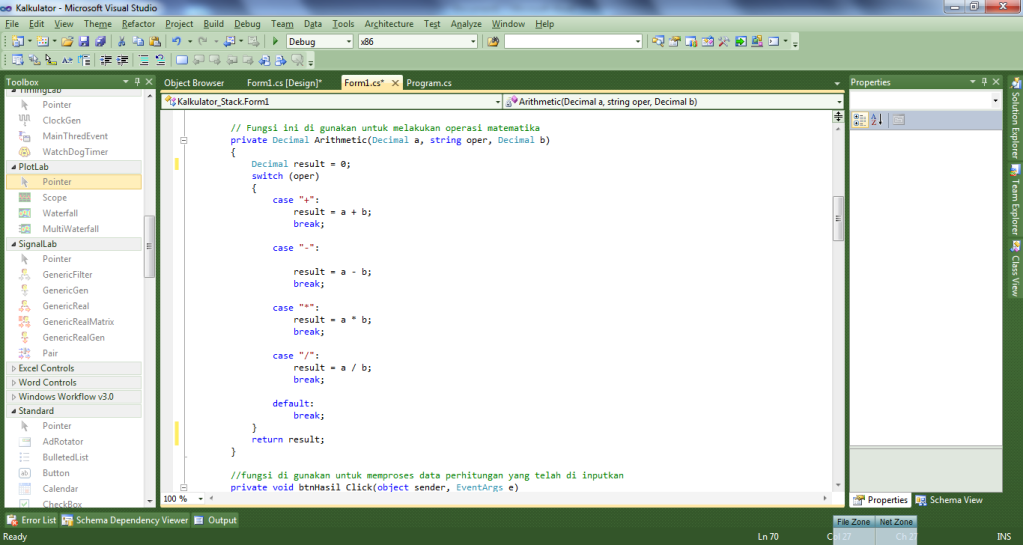The width and height of the screenshot is (1023, 545).
Task: Click the Copy toolbar icon
Action: pyautogui.click(x=138, y=41)
